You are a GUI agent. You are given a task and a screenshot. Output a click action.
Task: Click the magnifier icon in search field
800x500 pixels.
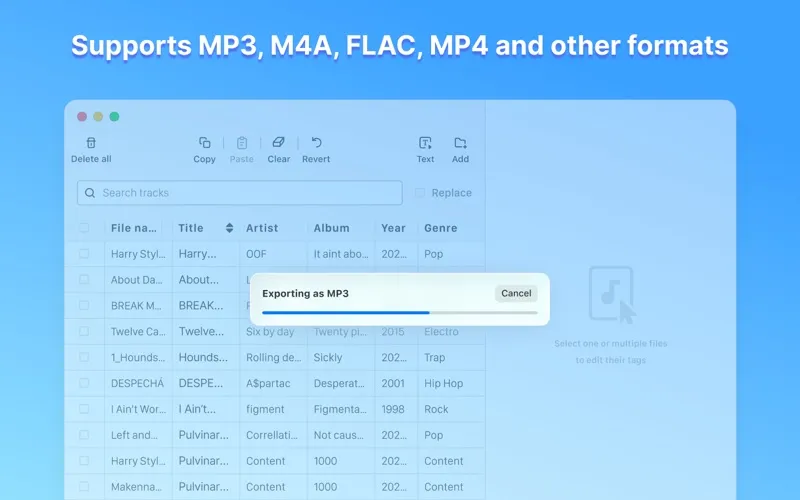[x=90, y=193]
